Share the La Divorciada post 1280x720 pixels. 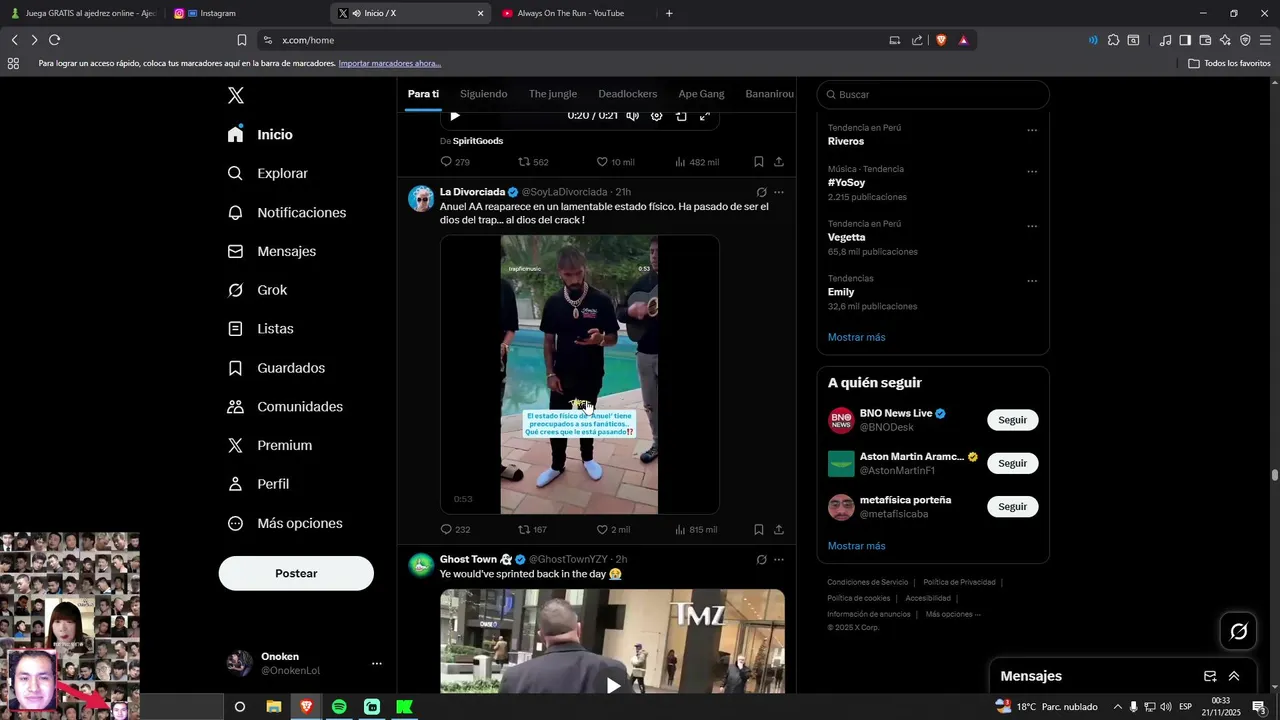pos(779,530)
